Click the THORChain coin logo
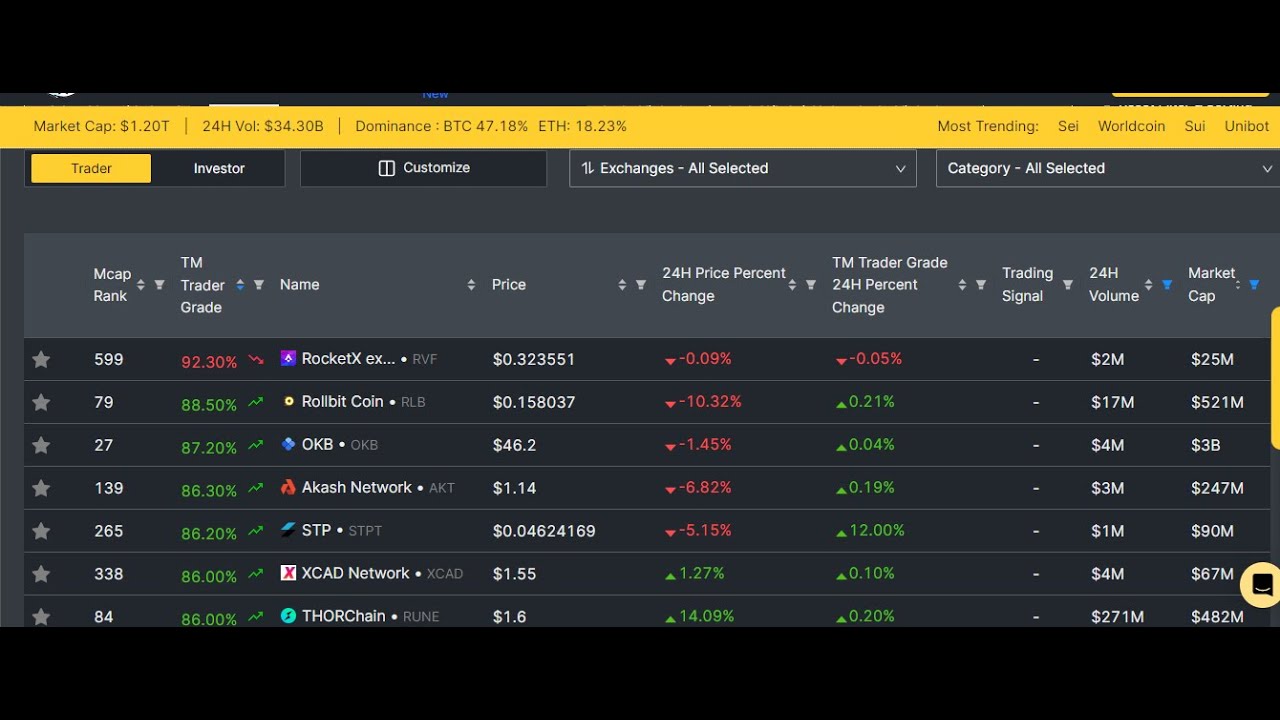This screenshot has width=1280, height=720. pos(288,616)
